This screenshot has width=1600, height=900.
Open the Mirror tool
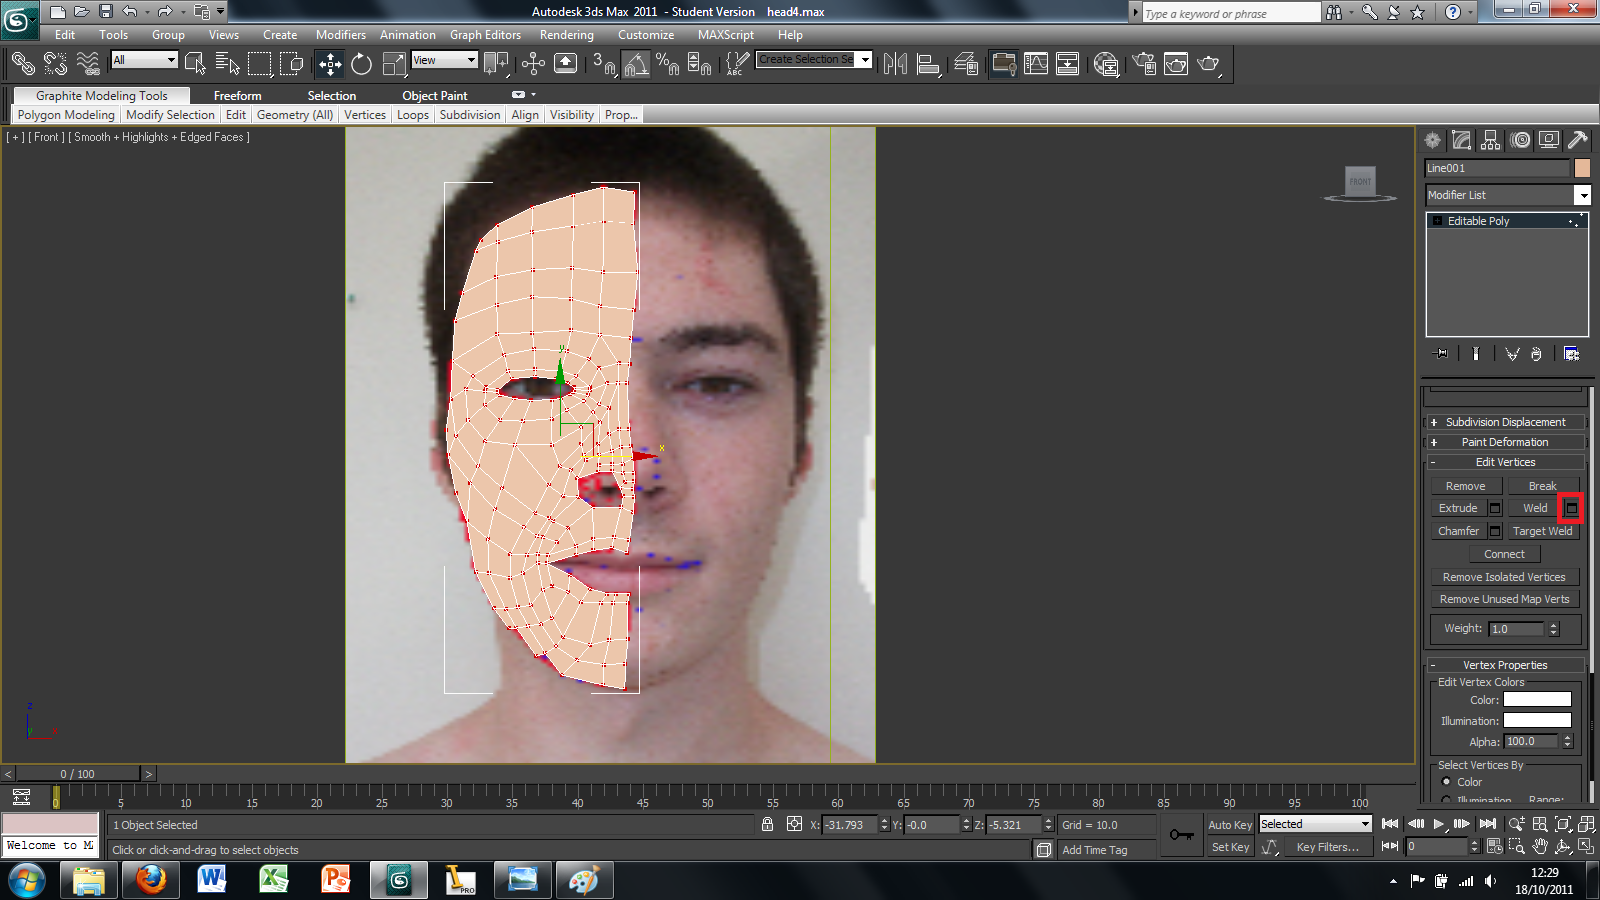pos(896,63)
